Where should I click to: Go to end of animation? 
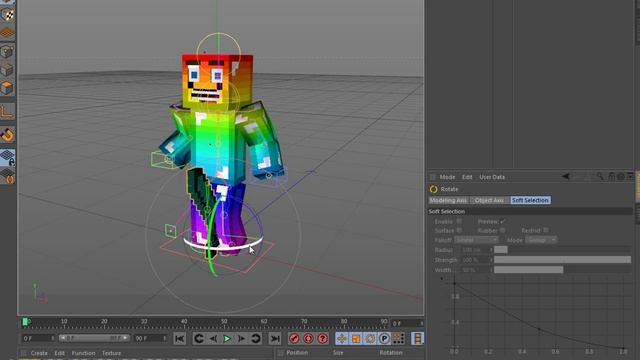pos(275,338)
